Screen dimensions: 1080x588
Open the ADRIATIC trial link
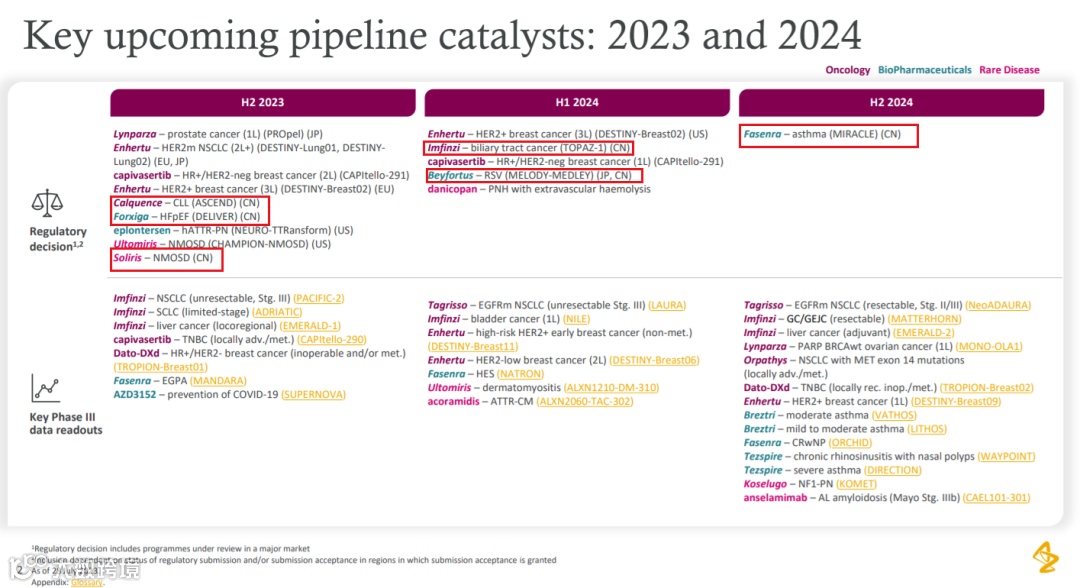tap(277, 312)
